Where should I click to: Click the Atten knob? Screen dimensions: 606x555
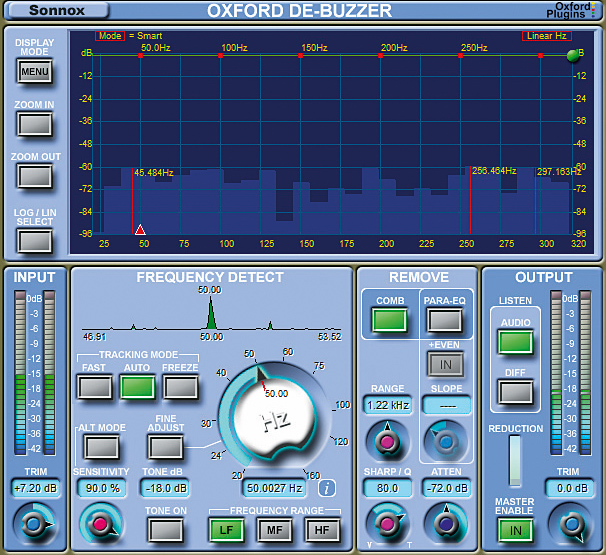coord(446,524)
